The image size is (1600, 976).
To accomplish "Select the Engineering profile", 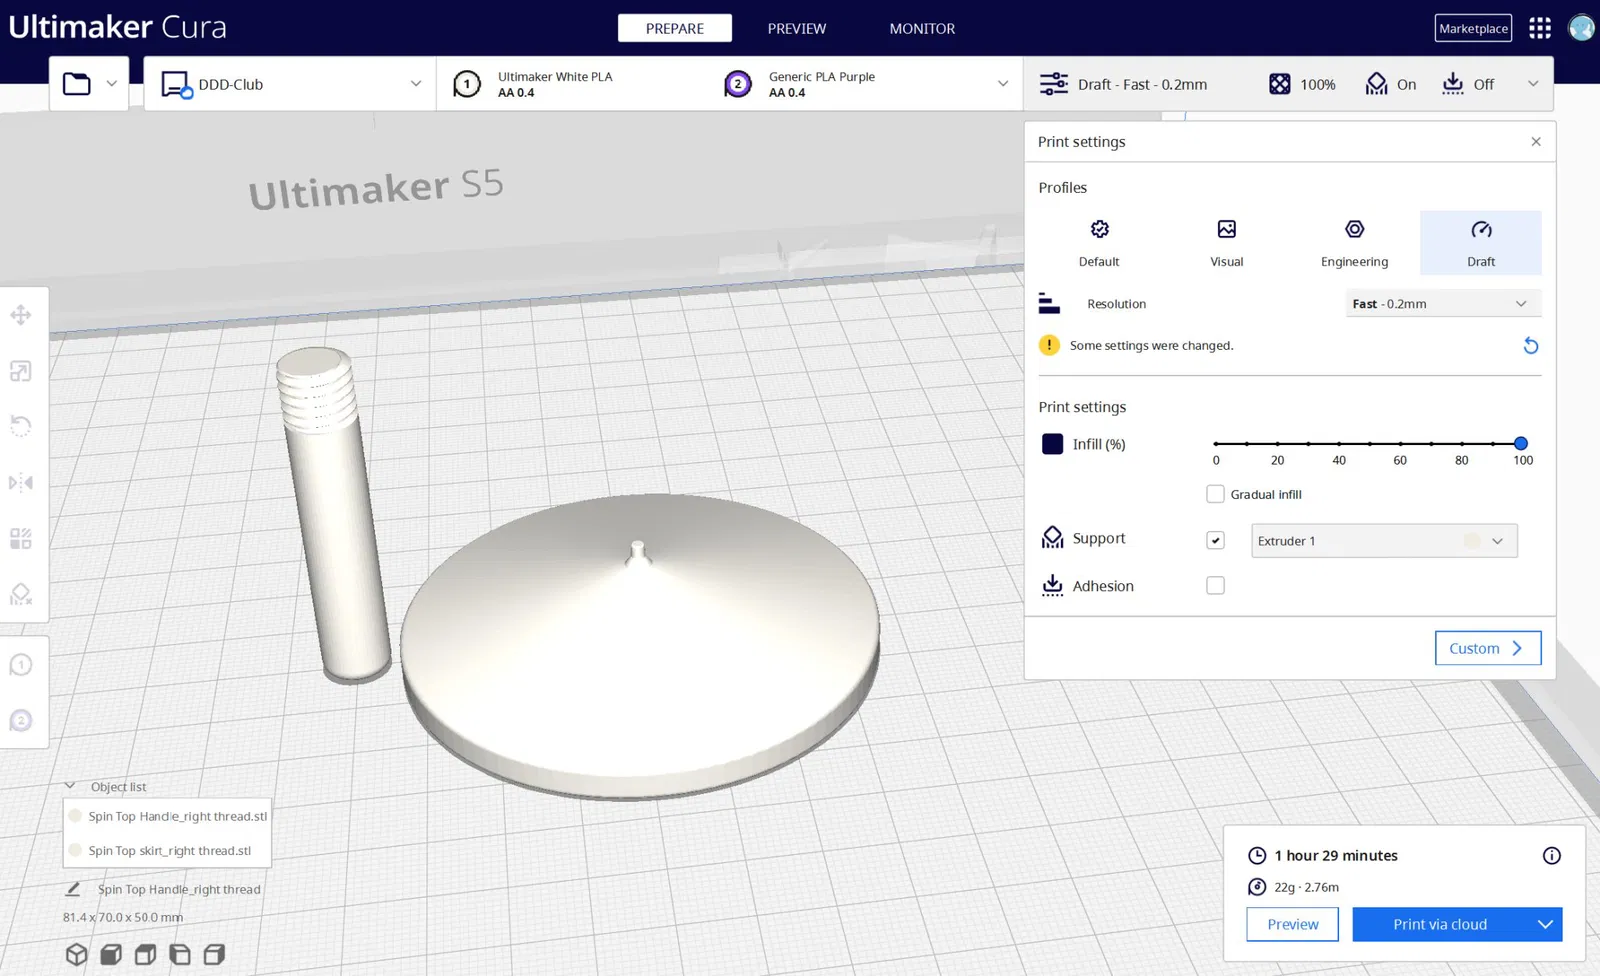I will pyautogui.click(x=1354, y=243).
